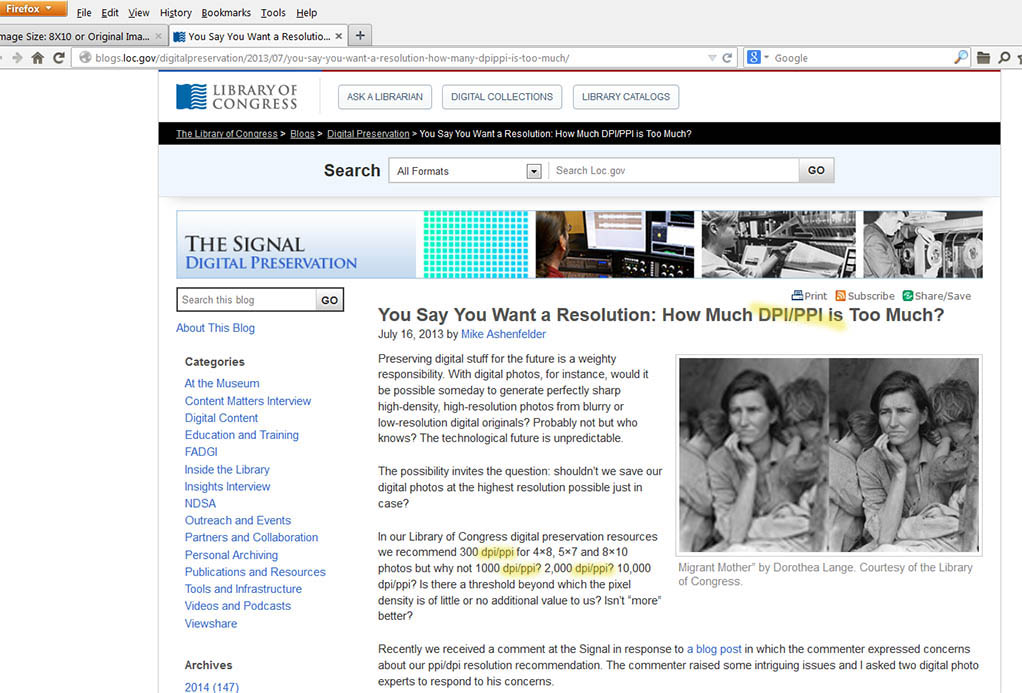Image resolution: width=1022 pixels, height=693 pixels.
Task: Click The Signal Digital Preservation banner
Action: (579, 244)
